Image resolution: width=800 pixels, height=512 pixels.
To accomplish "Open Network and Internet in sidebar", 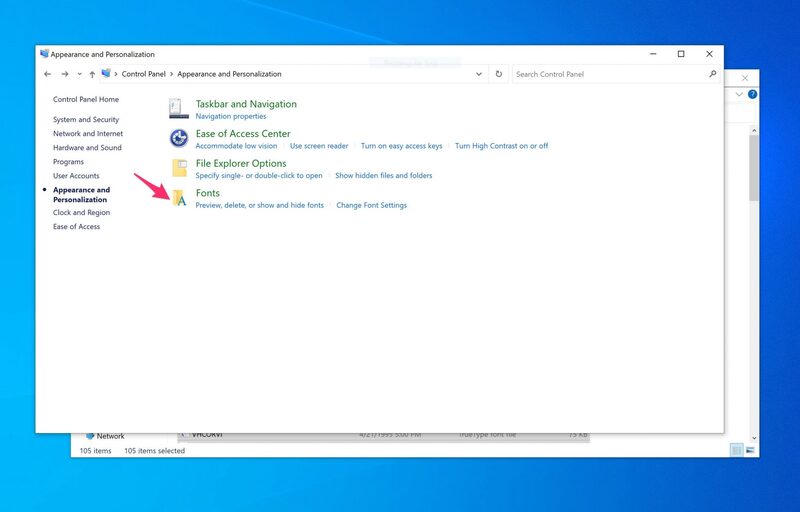I will [x=88, y=134].
